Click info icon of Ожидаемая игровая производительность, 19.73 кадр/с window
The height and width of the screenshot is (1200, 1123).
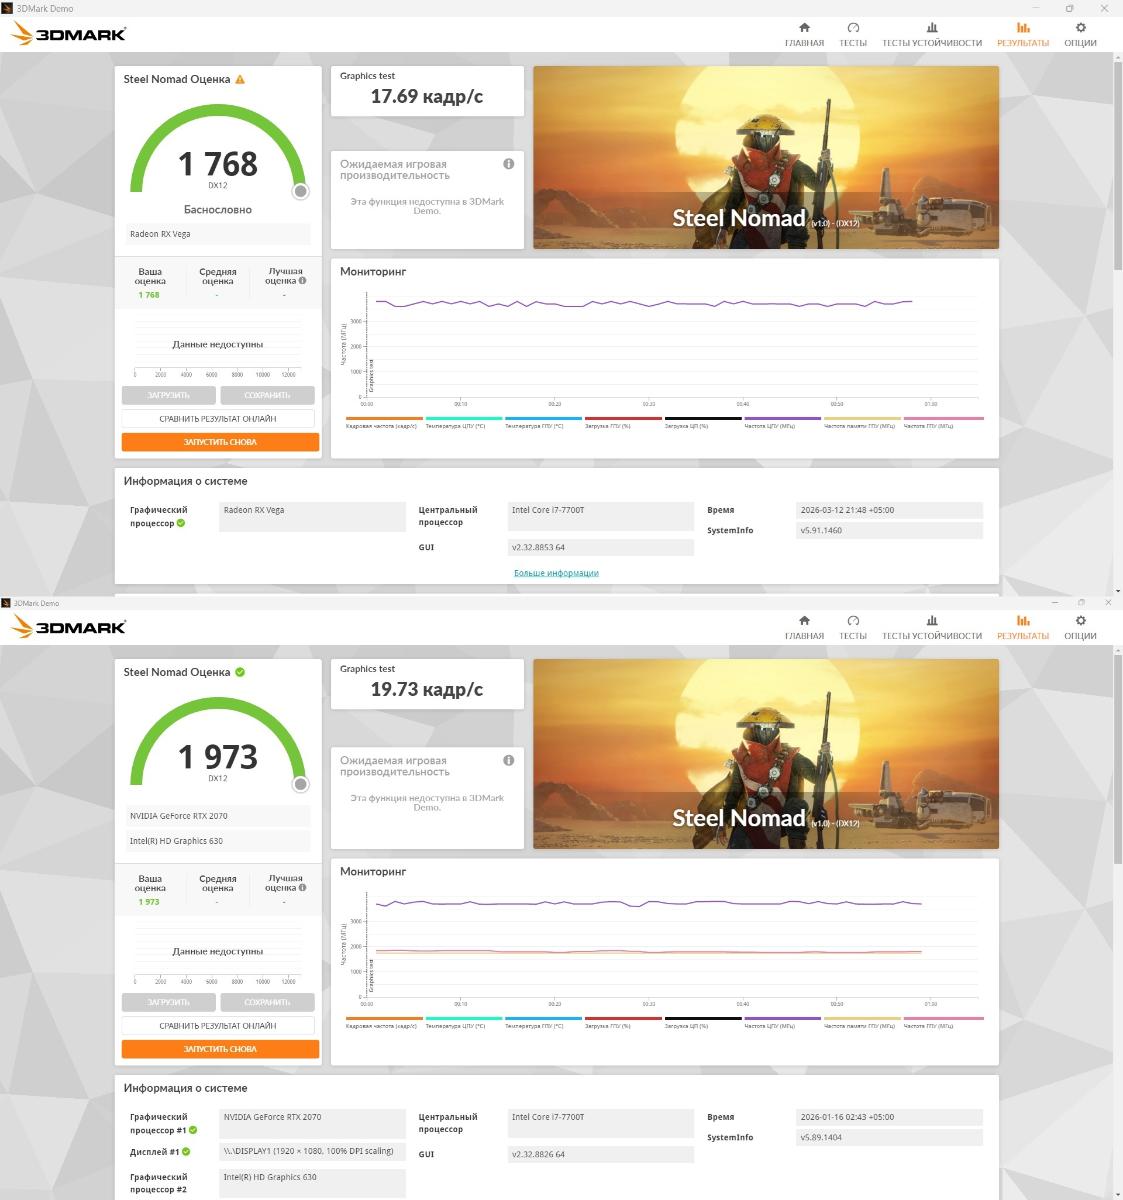(509, 760)
